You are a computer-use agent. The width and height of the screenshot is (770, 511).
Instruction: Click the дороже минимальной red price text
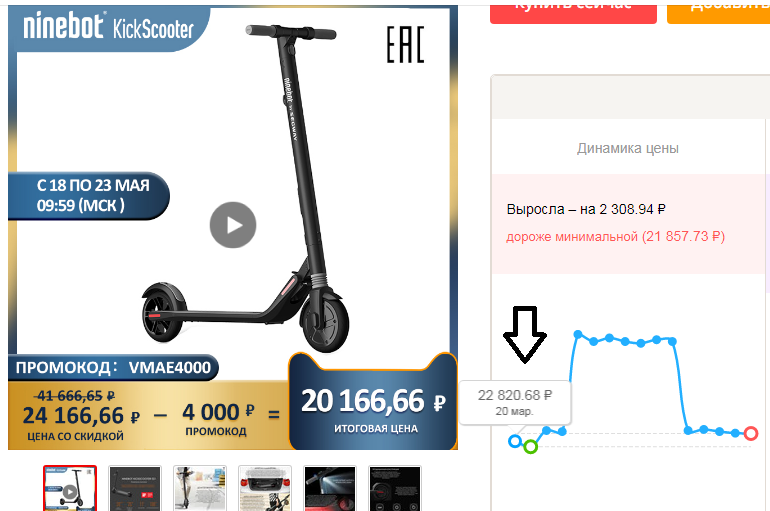(x=615, y=237)
